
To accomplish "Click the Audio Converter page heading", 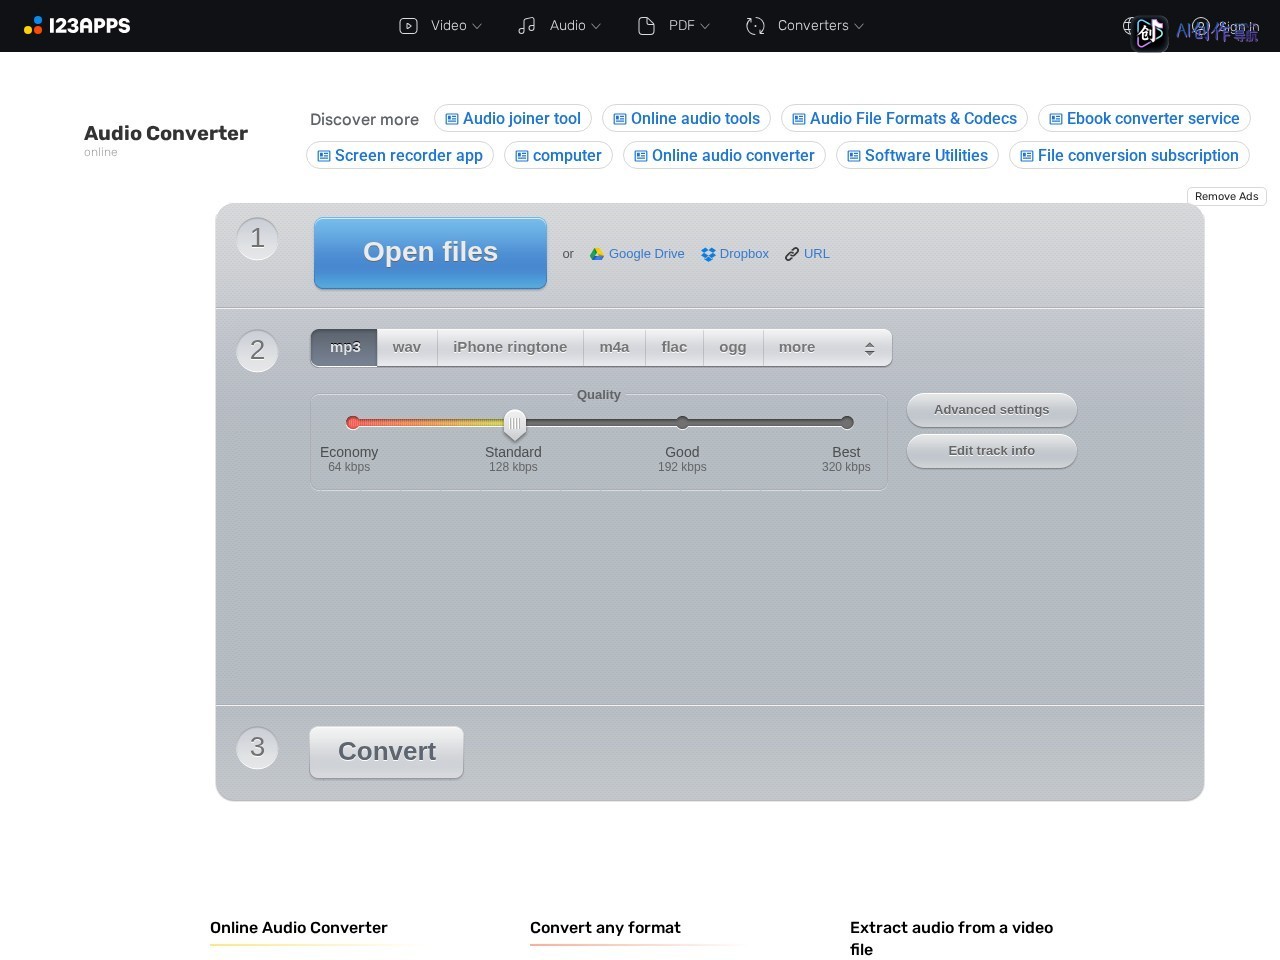I will 166,133.
